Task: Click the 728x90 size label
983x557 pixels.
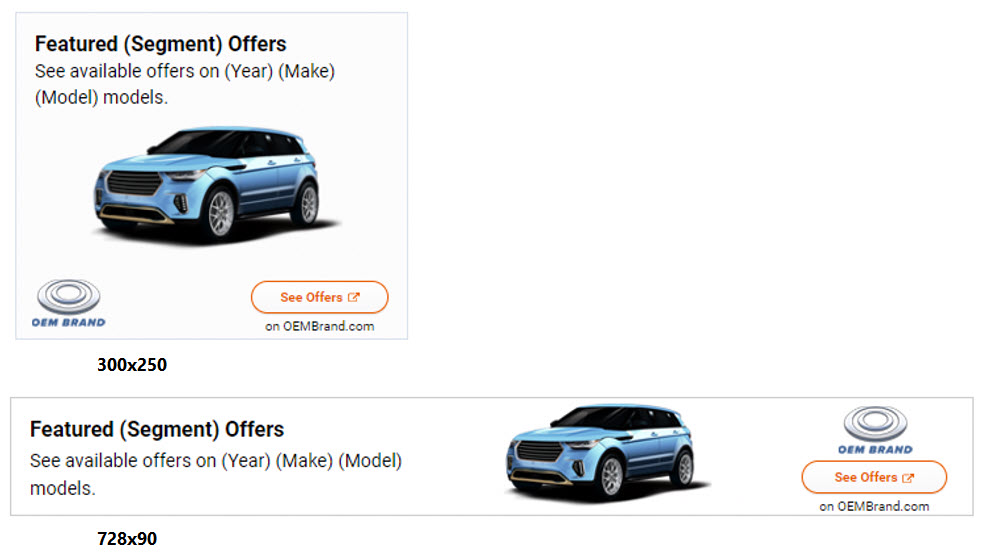Action: coord(127,538)
